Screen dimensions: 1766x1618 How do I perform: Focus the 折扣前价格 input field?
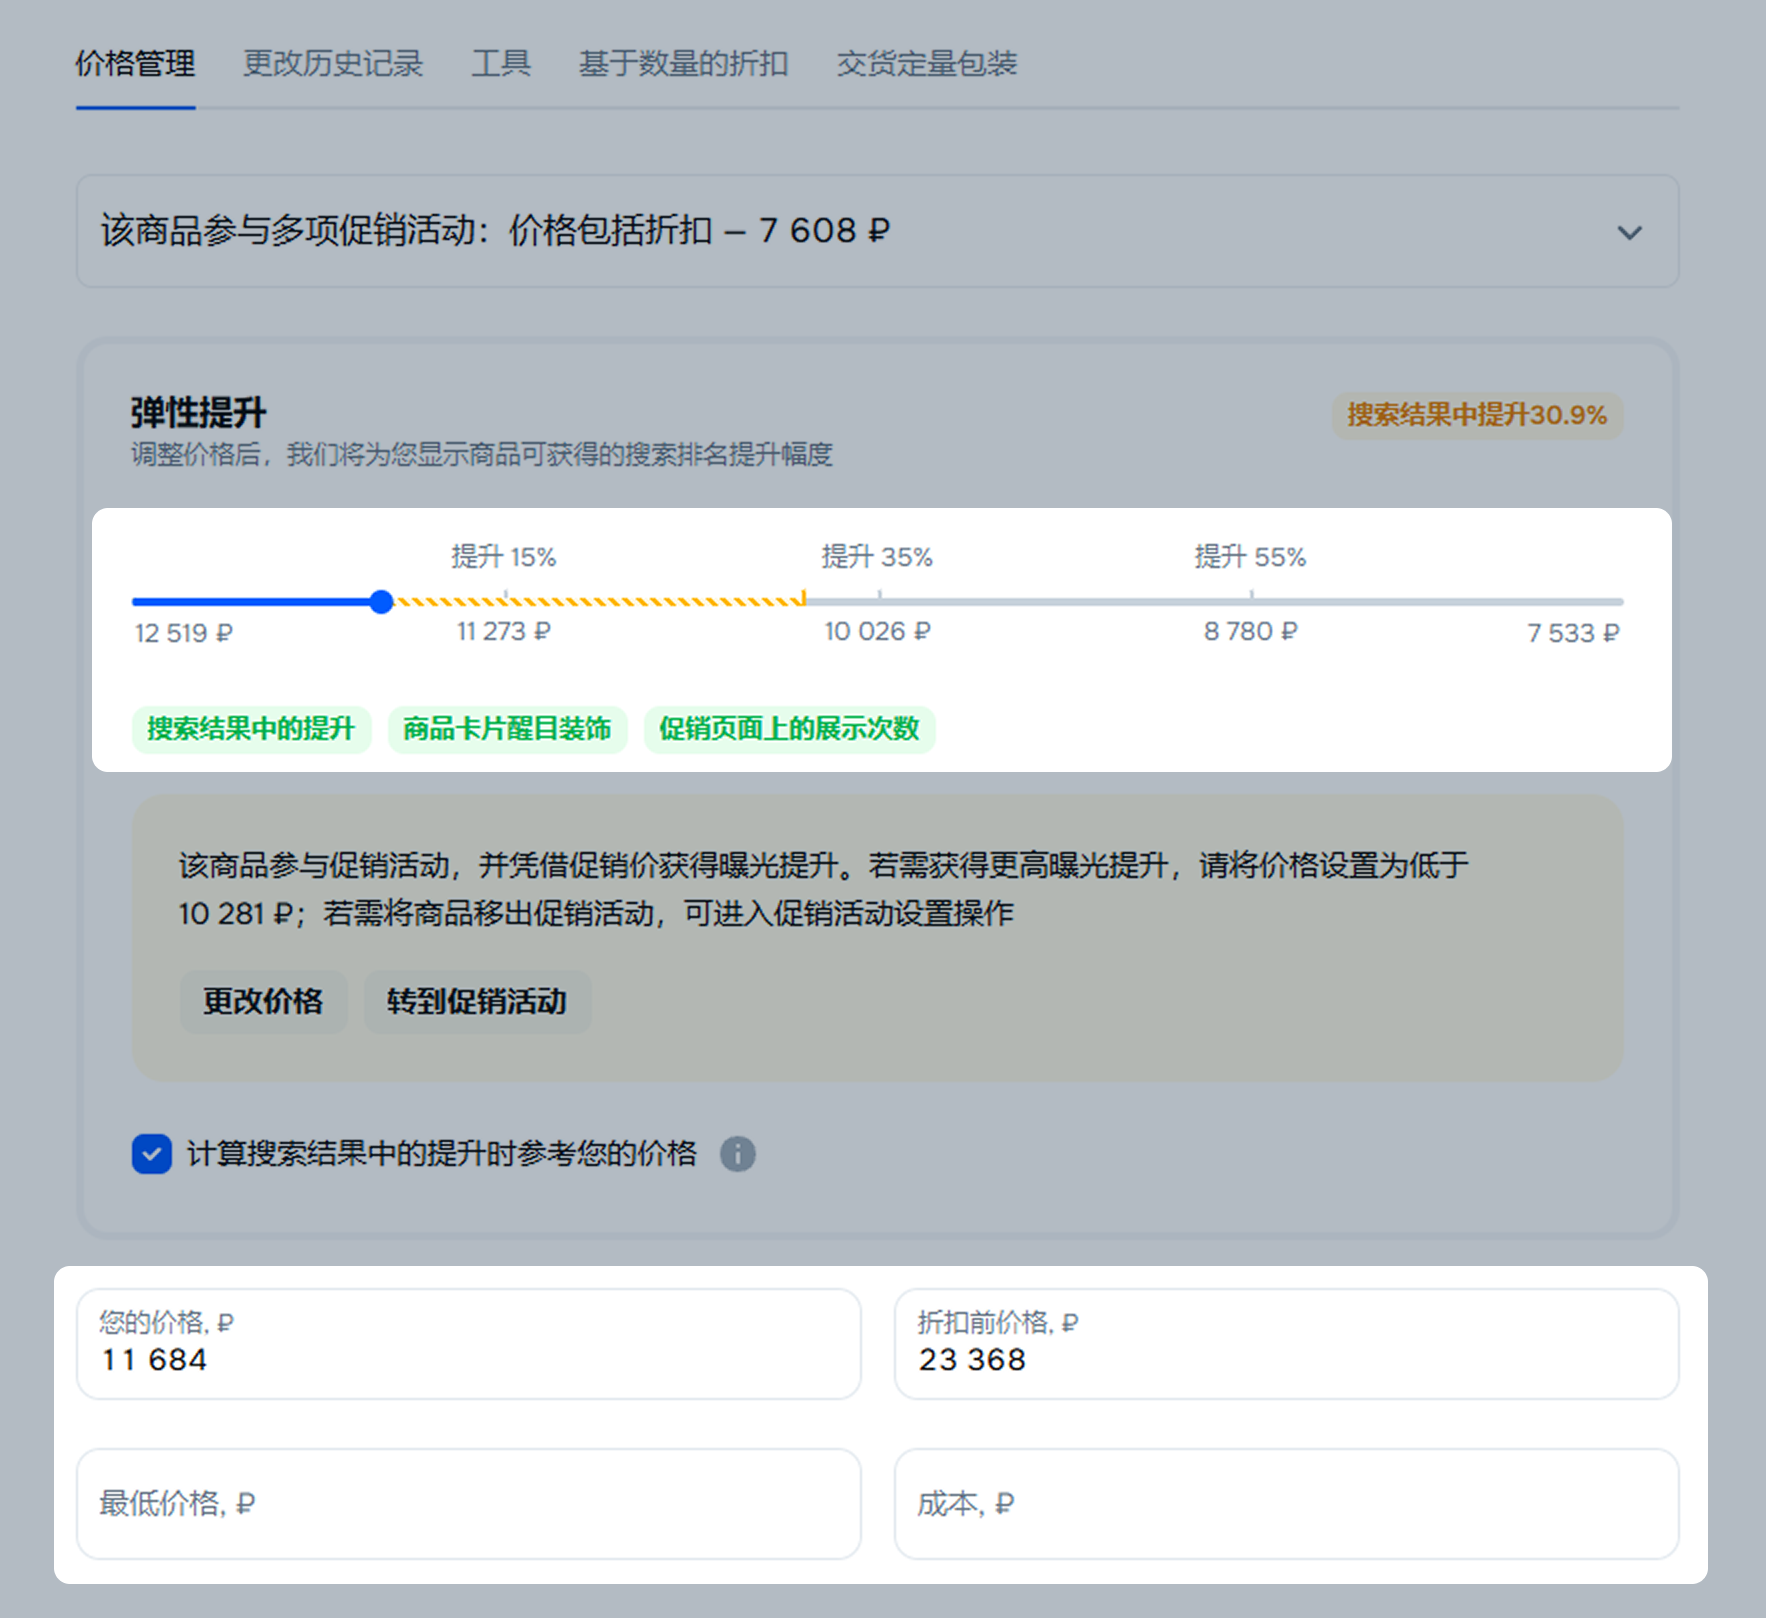point(1286,1345)
